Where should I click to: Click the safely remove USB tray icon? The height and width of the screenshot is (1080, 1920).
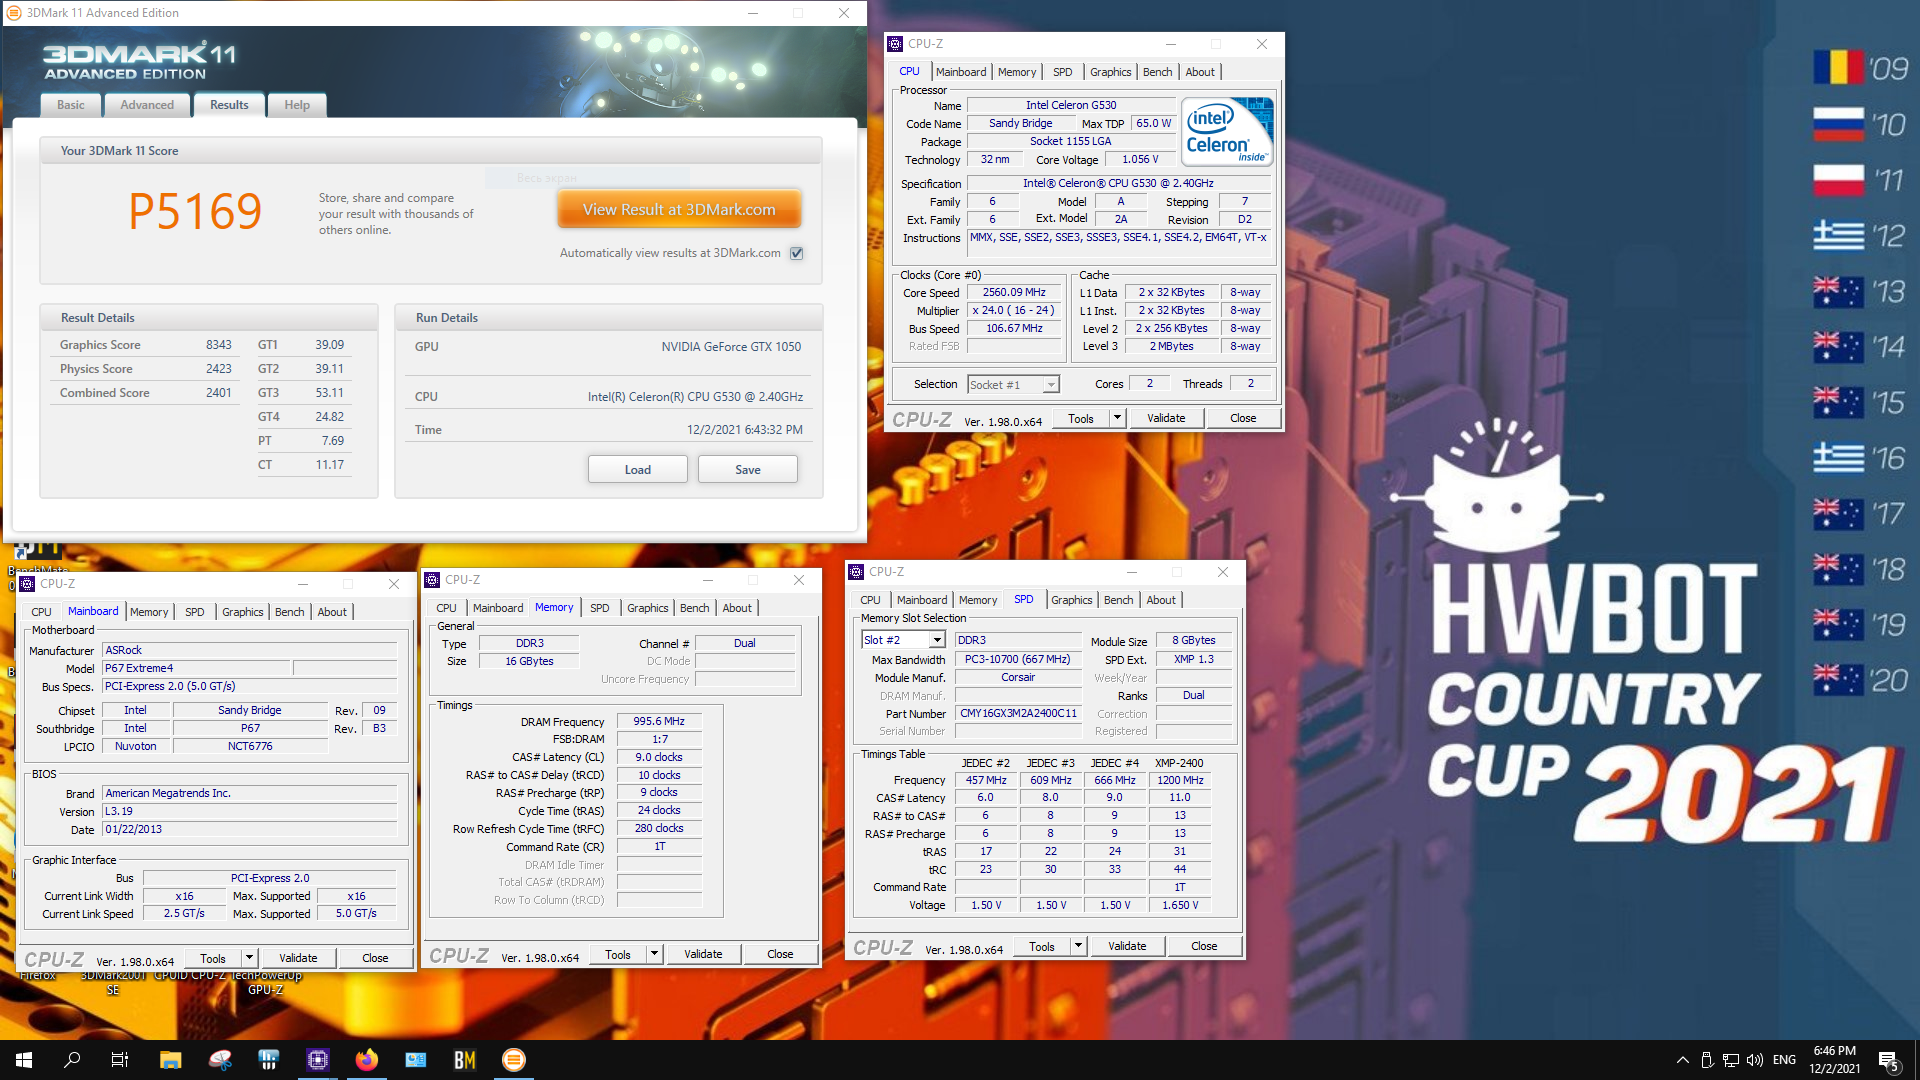[1707, 1060]
